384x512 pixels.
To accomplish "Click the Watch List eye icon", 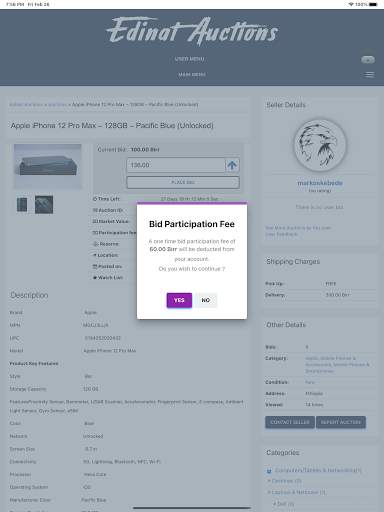I will (x=95, y=278).
